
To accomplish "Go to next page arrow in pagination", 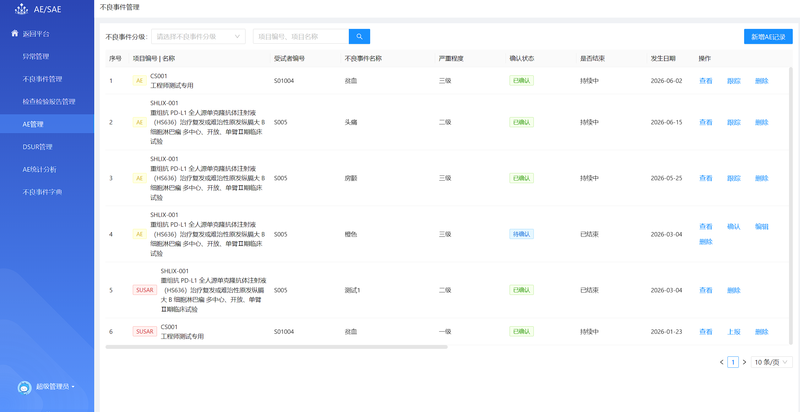I will (x=744, y=362).
